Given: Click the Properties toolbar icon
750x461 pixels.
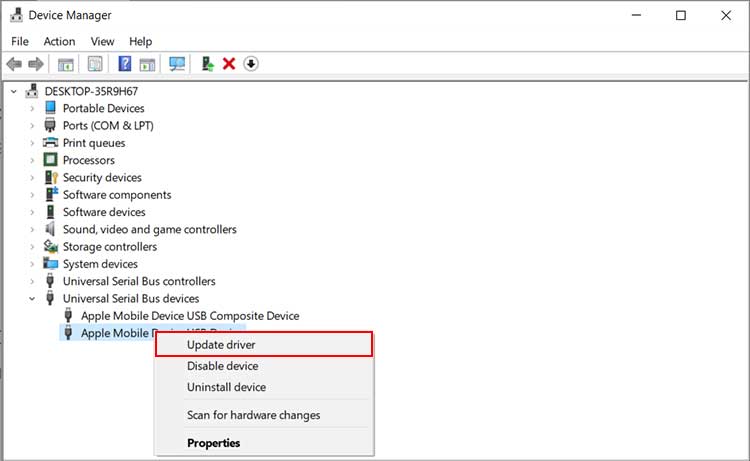Looking at the screenshot, I should tap(95, 64).
